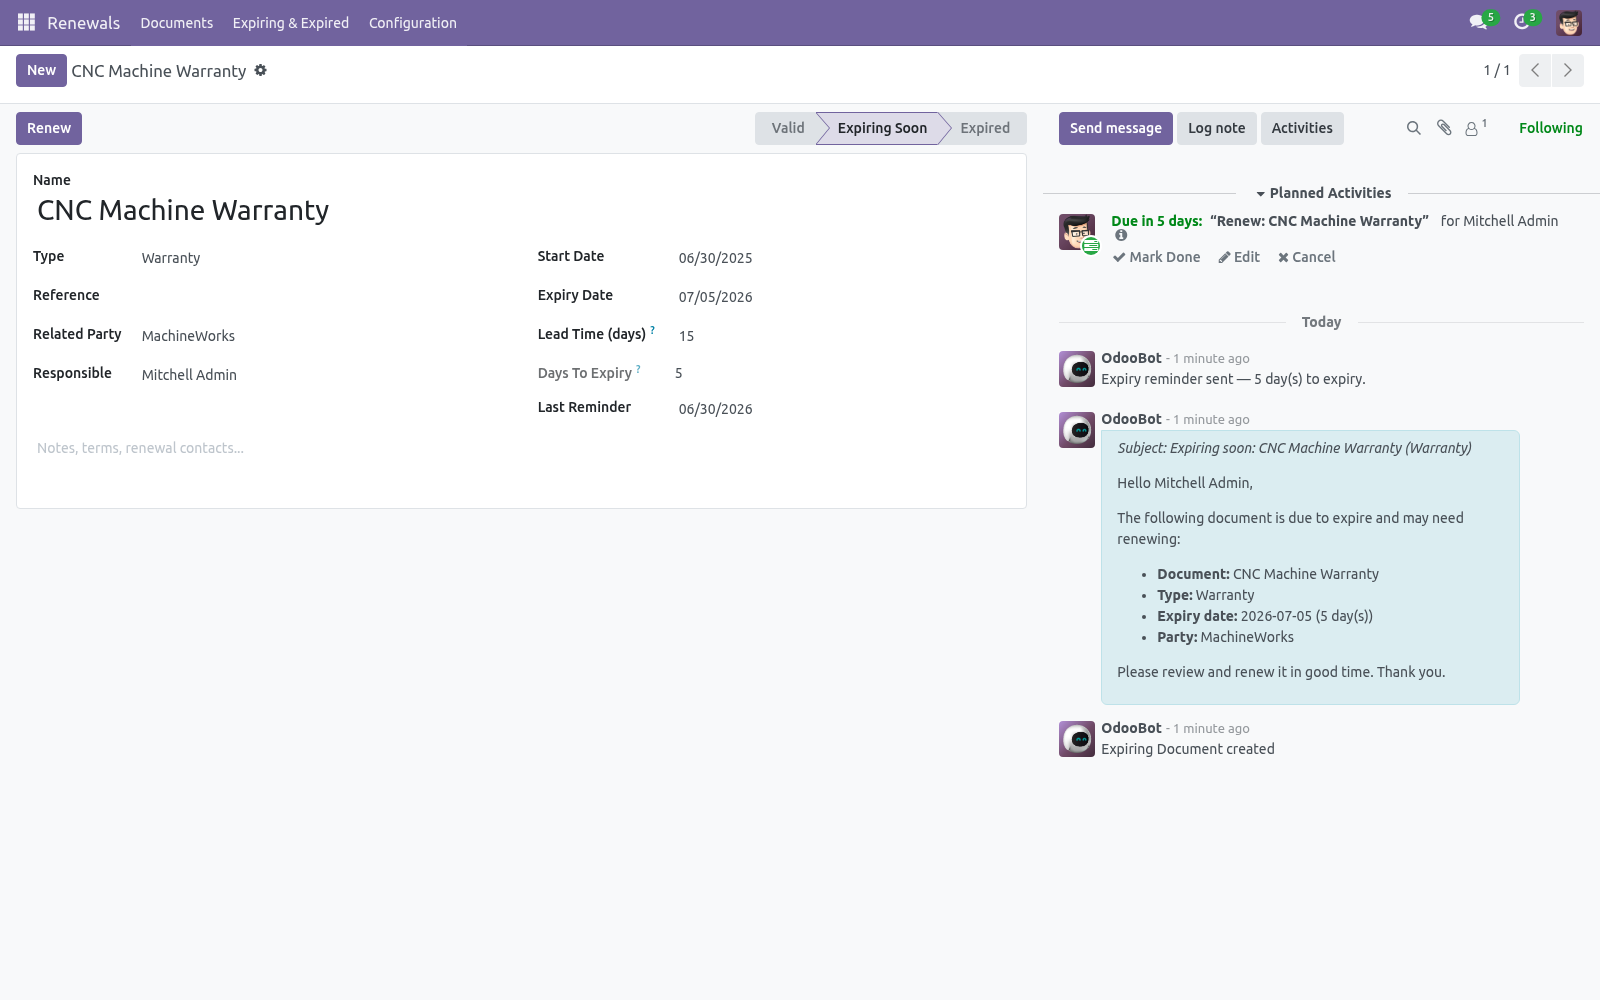Open the user avatar menu
The width and height of the screenshot is (1600, 1000).
point(1569,22)
